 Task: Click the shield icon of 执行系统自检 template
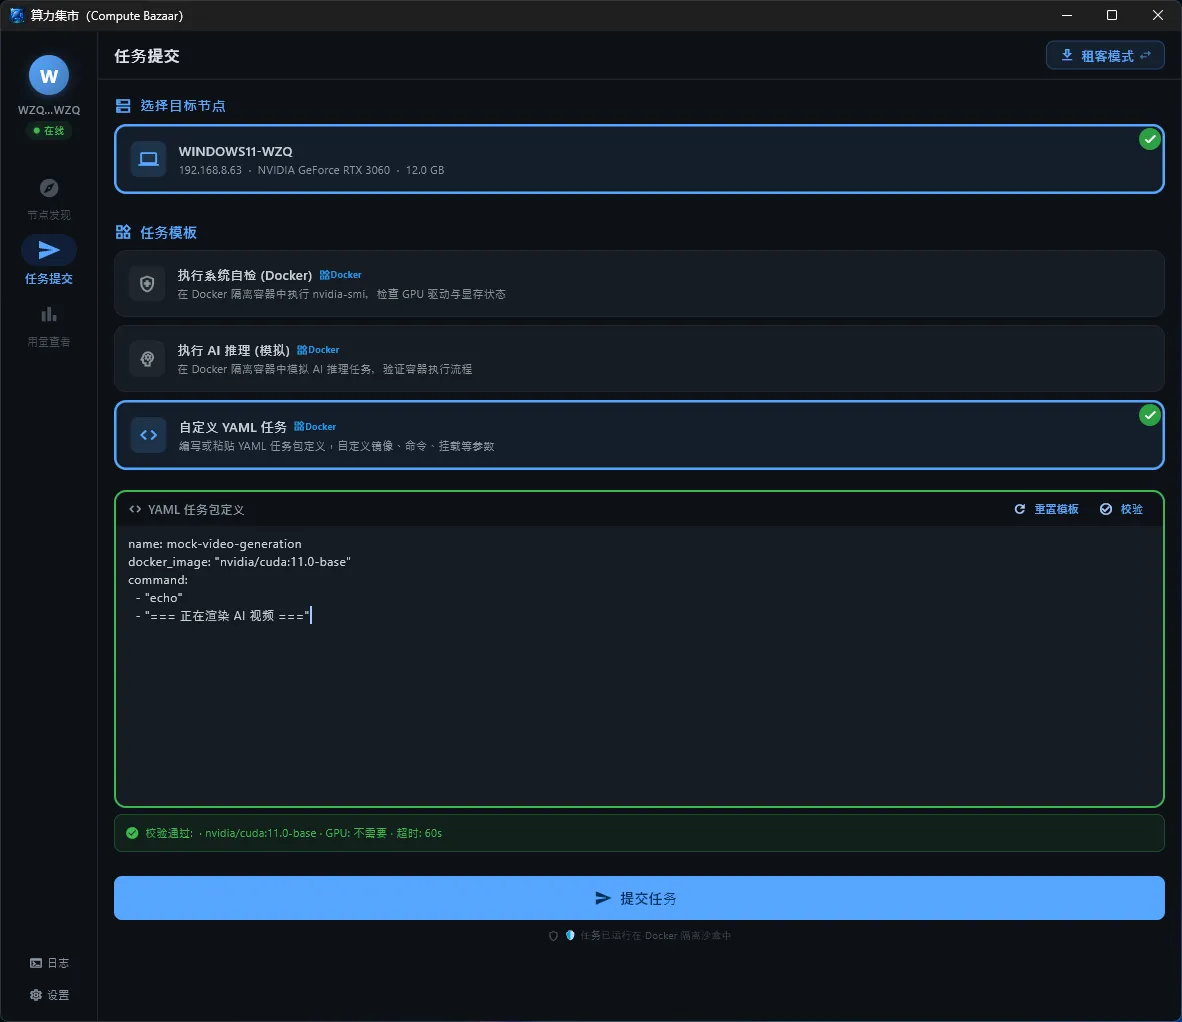(x=147, y=283)
